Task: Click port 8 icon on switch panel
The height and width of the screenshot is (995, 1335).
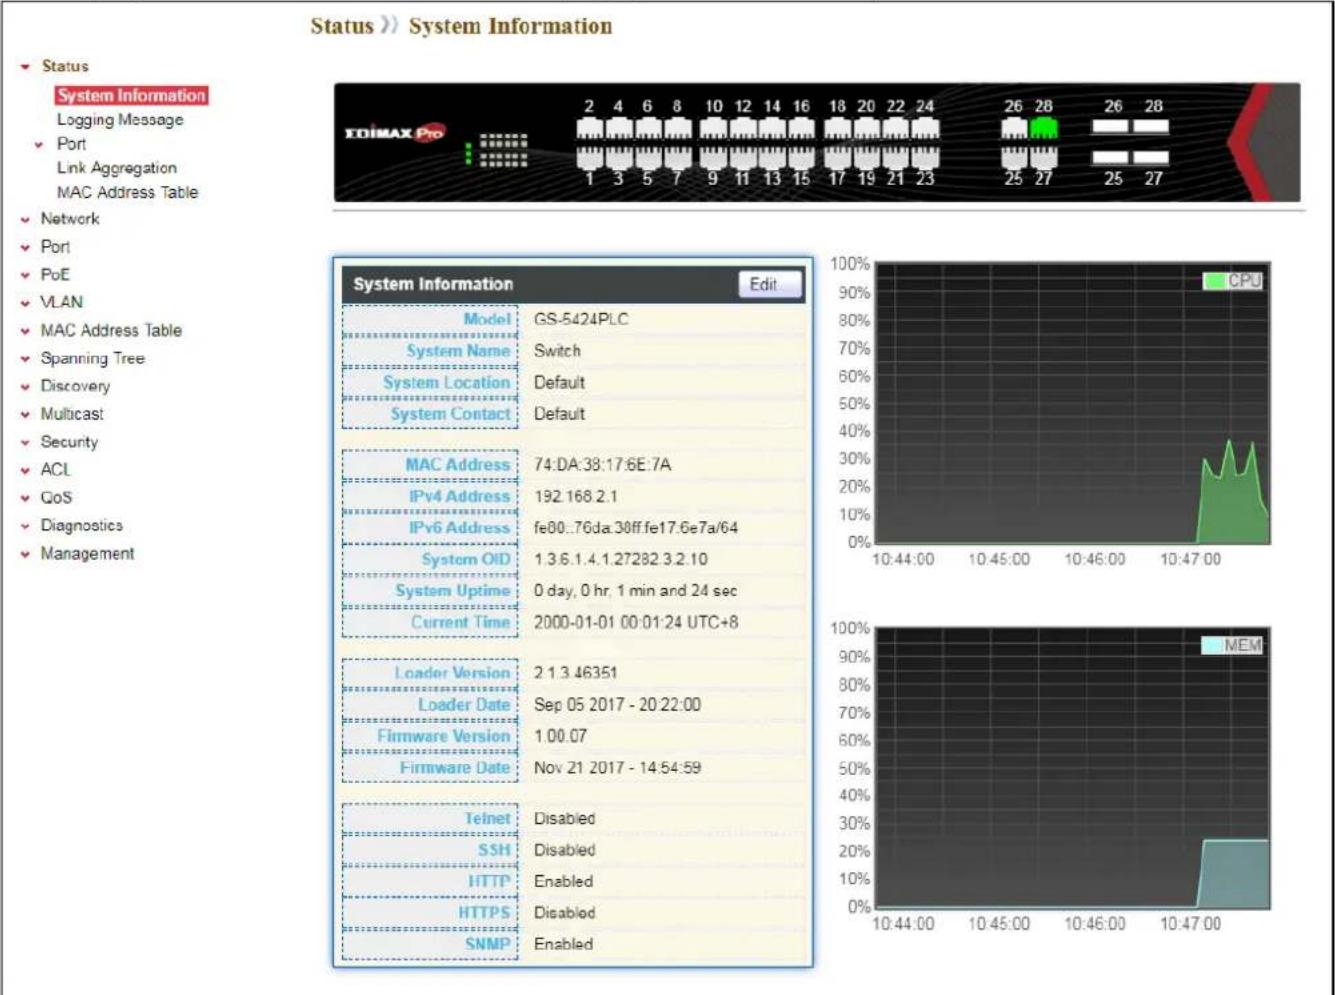Action: (677, 128)
